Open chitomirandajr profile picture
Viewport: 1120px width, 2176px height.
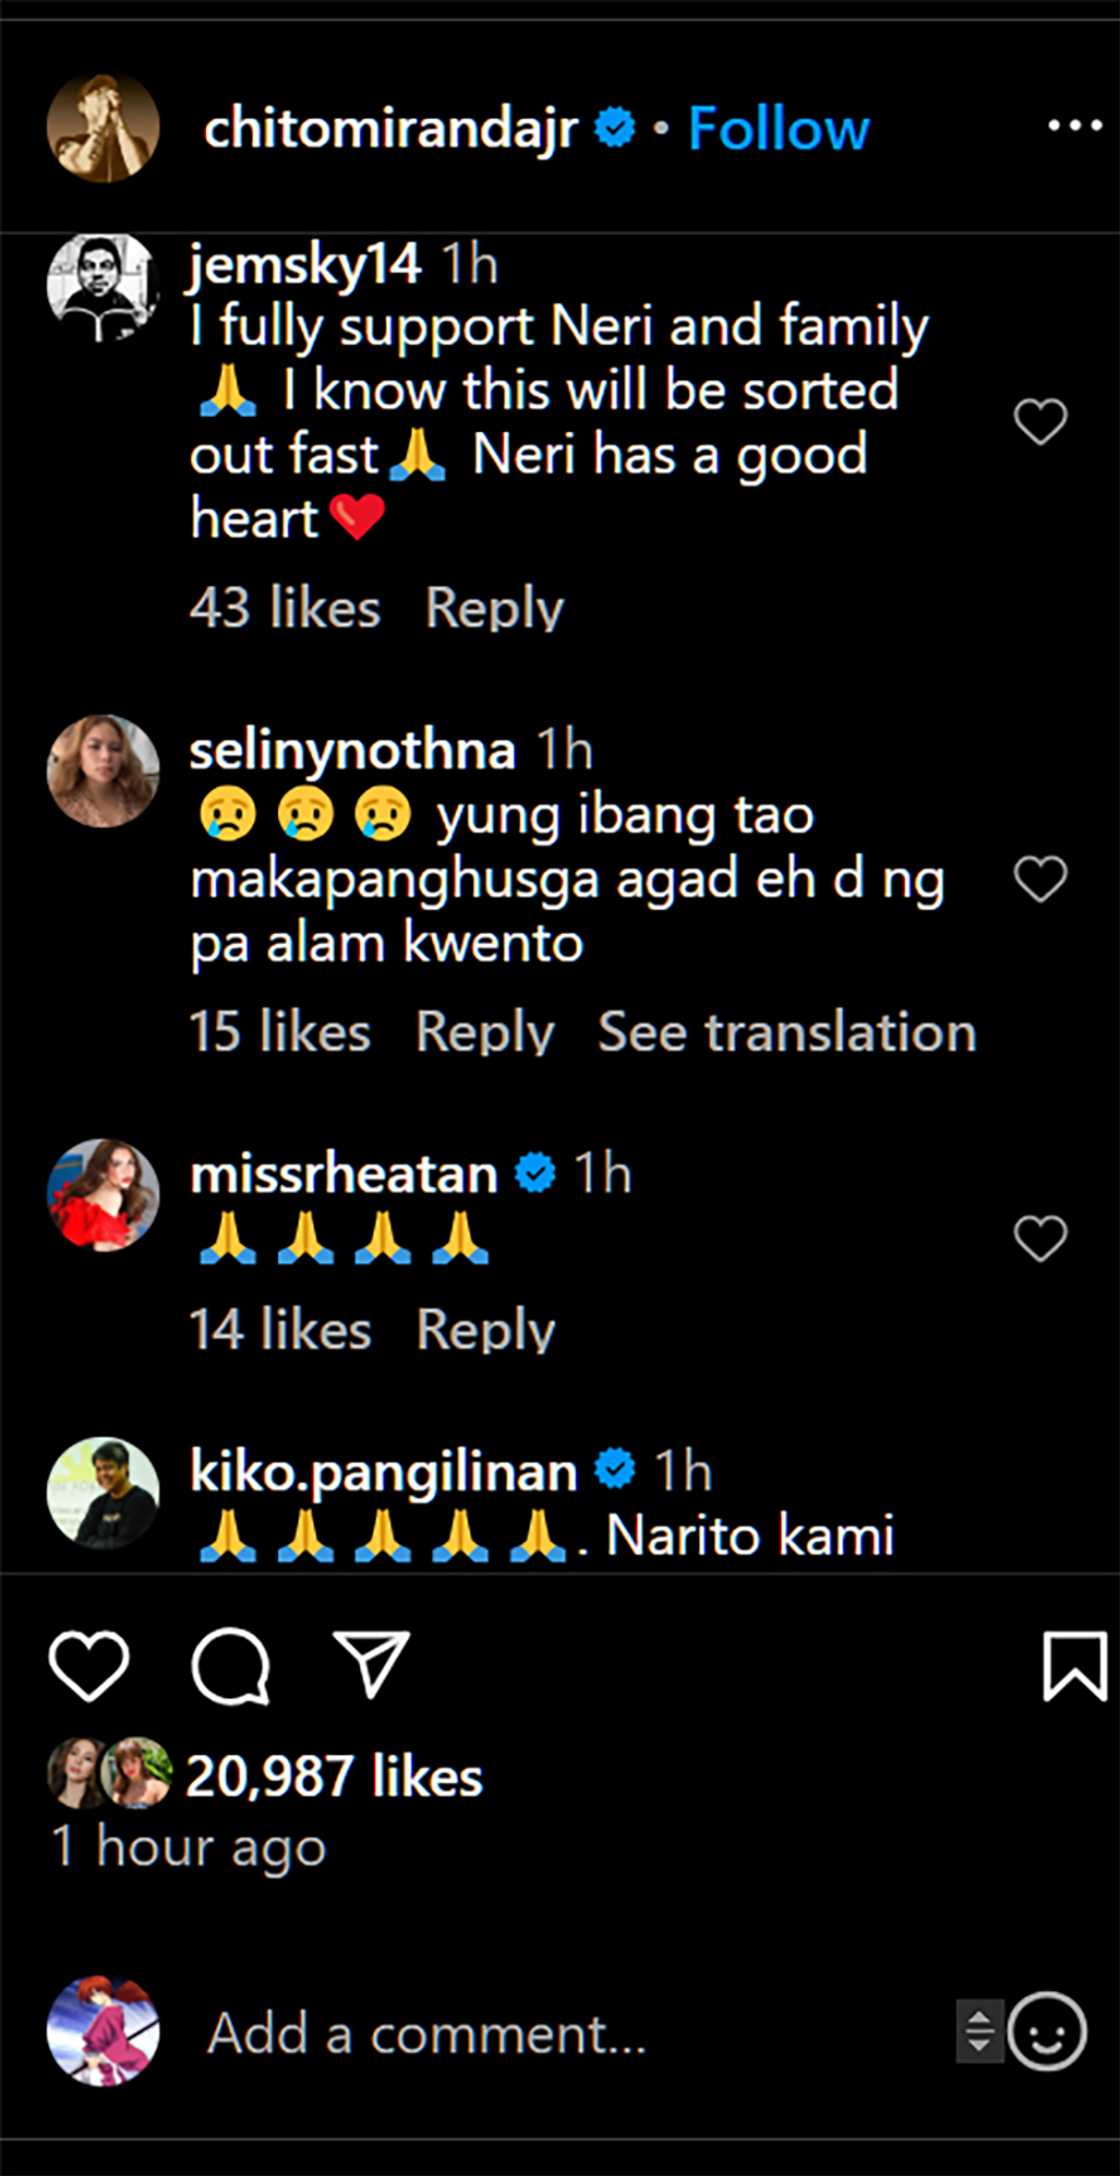103,127
